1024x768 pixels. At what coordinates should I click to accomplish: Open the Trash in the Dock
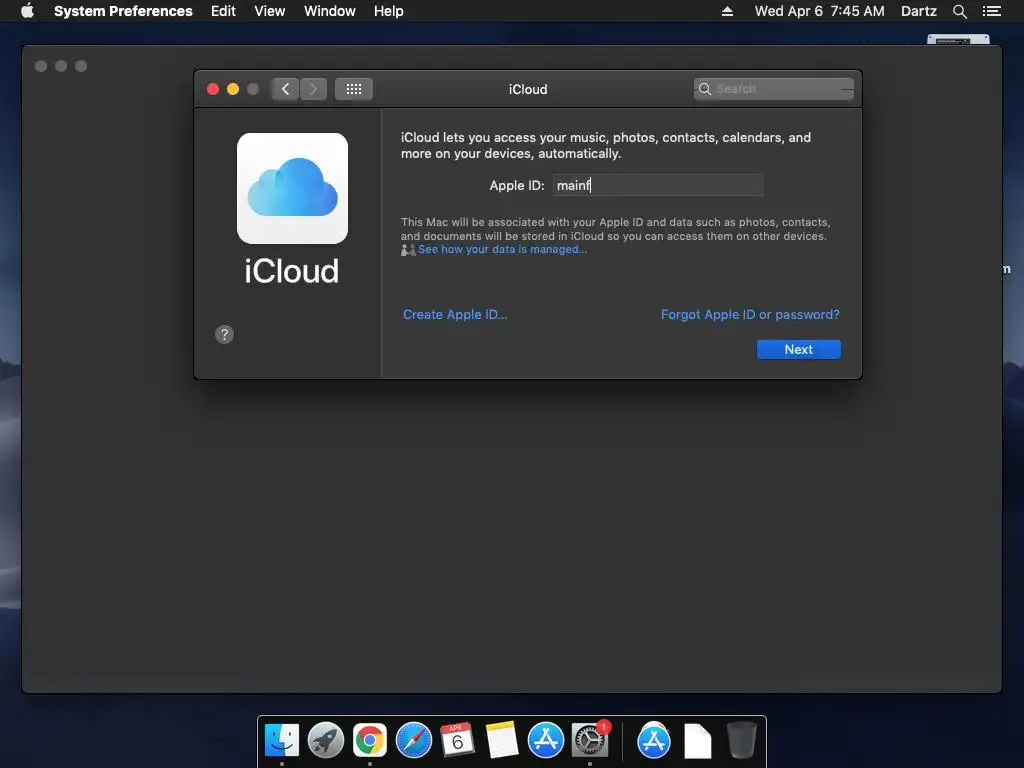point(741,740)
